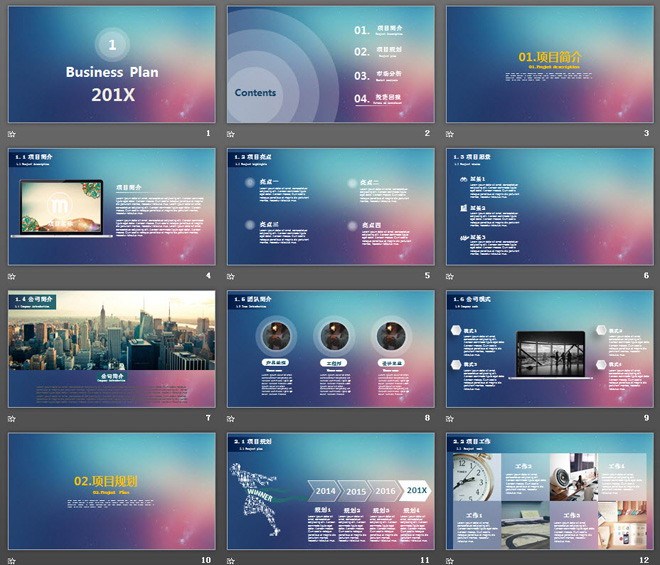Select slide 4 with the laptop image
The image size is (660, 565).
tap(111, 206)
